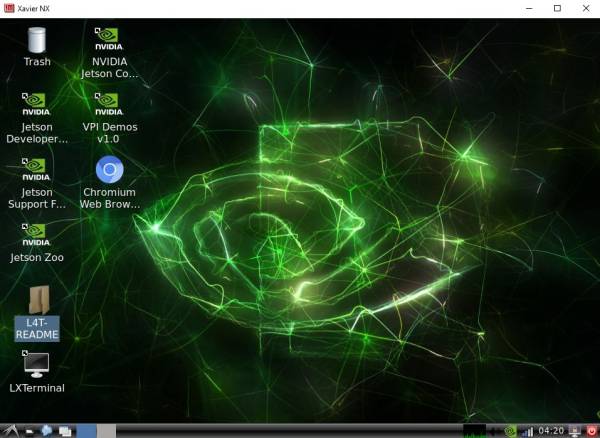Open network signal strength tray icon

[528, 431]
